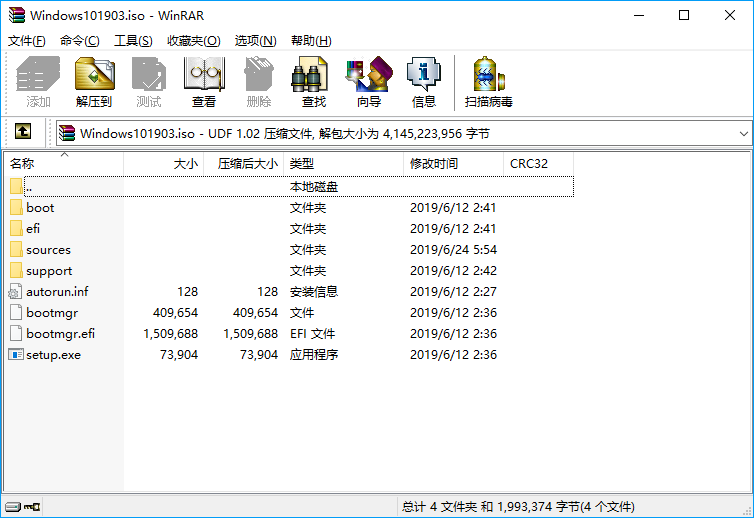Click the bootmgr.efi file icon
Screen dimensions: 754x518
pyautogui.click(x=16, y=333)
